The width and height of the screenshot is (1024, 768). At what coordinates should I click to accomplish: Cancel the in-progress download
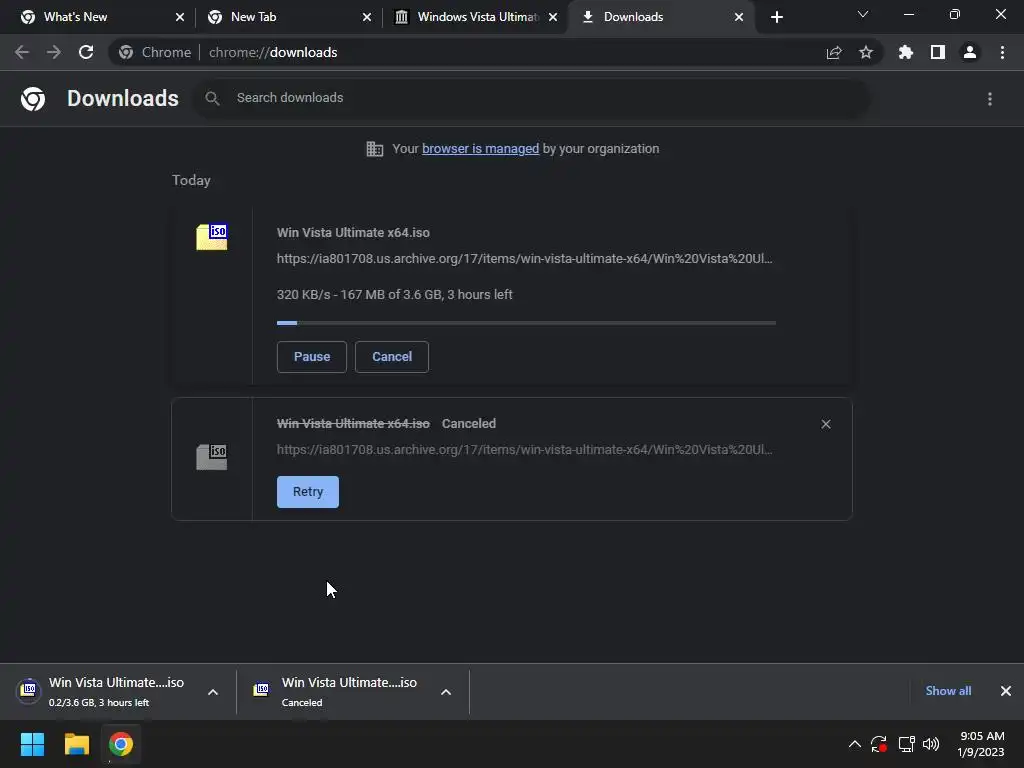[x=392, y=357]
